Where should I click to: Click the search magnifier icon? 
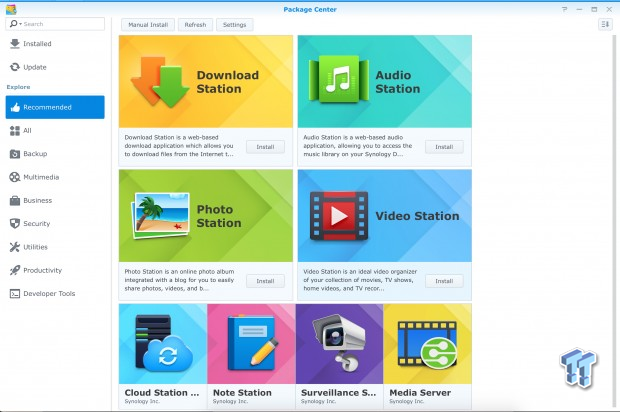(13, 24)
